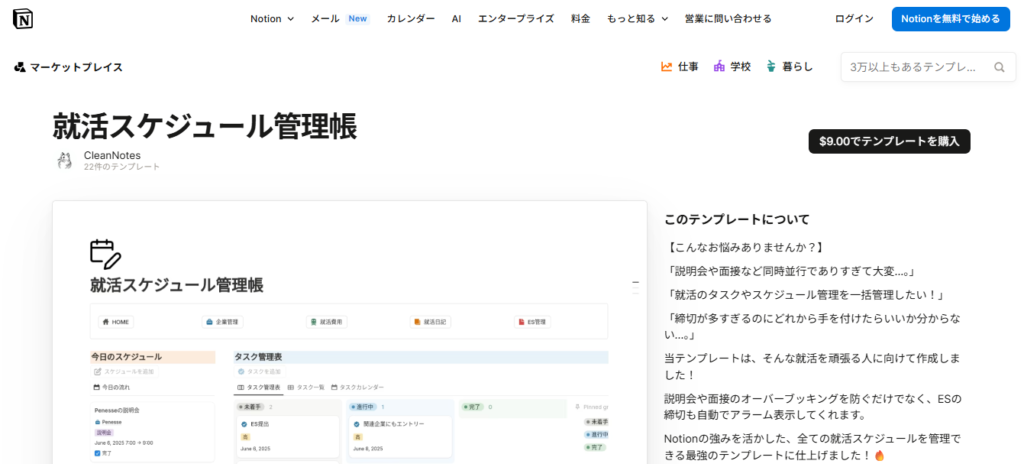Click the search magnifier icon
This screenshot has width=1024, height=464.
pyautogui.click(x=999, y=67)
